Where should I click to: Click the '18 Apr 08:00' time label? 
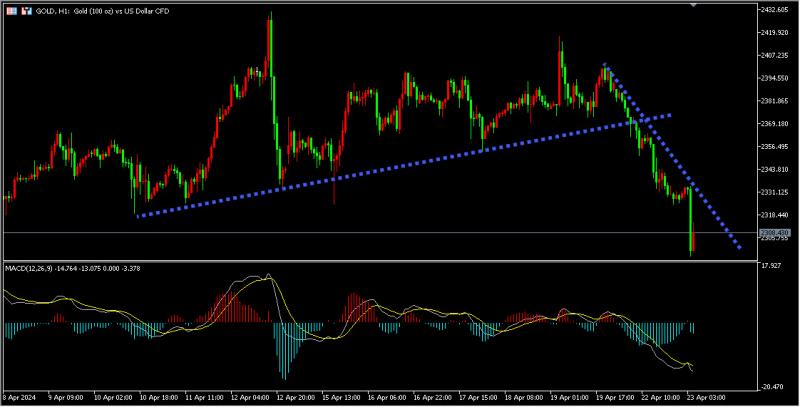tap(524, 397)
